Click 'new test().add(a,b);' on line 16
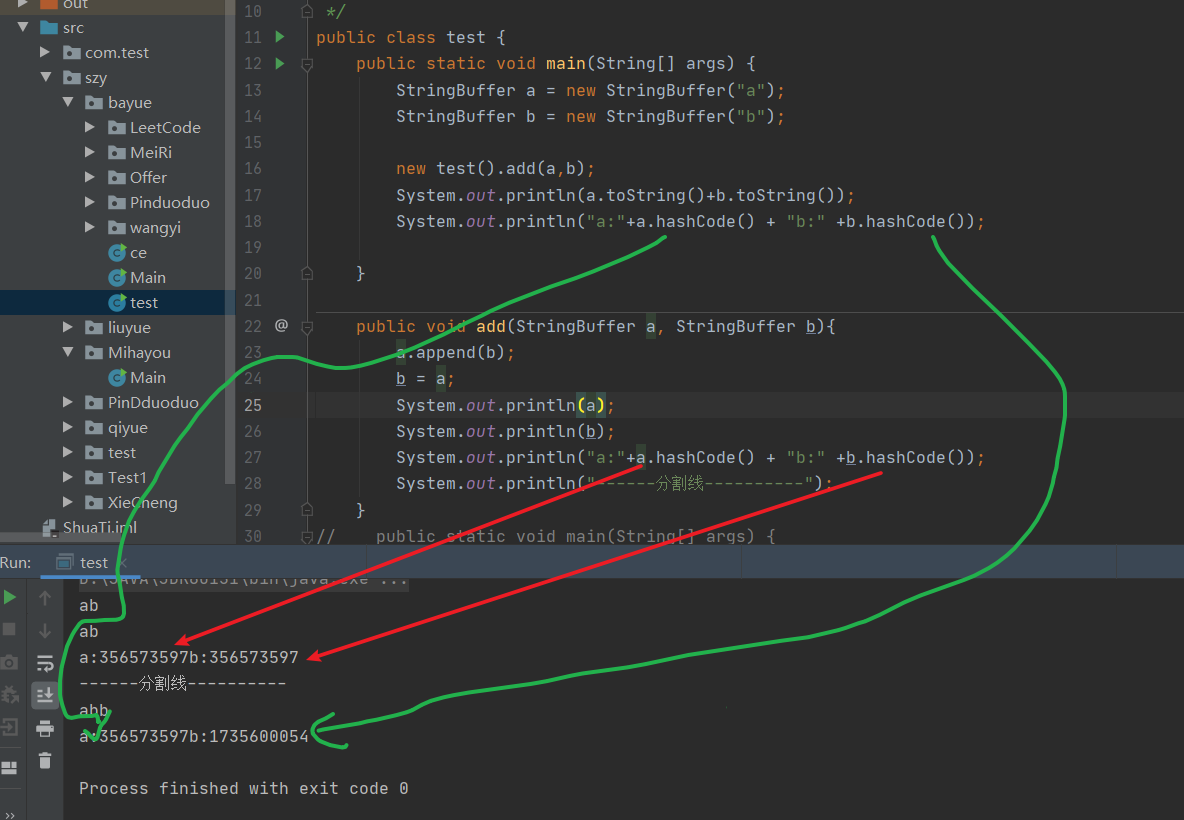 (x=495, y=168)
